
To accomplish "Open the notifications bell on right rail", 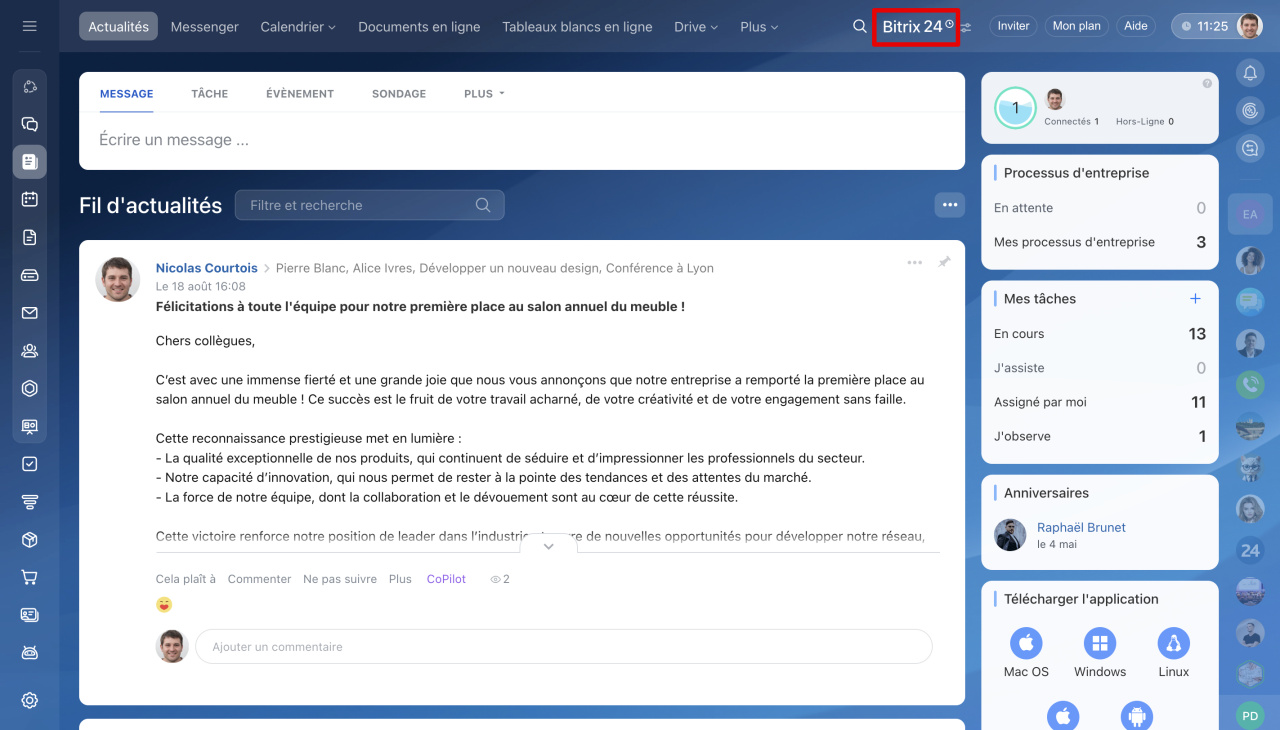I will (x=1250, y=72).
